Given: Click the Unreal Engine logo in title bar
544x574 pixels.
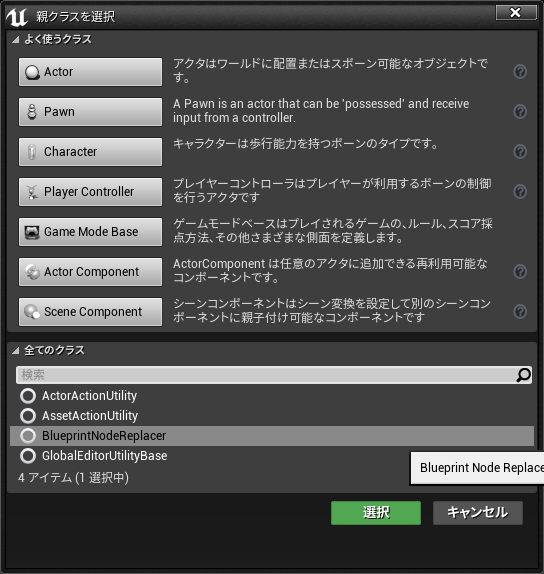Looking at the screenshot, I should coord(16,17).
